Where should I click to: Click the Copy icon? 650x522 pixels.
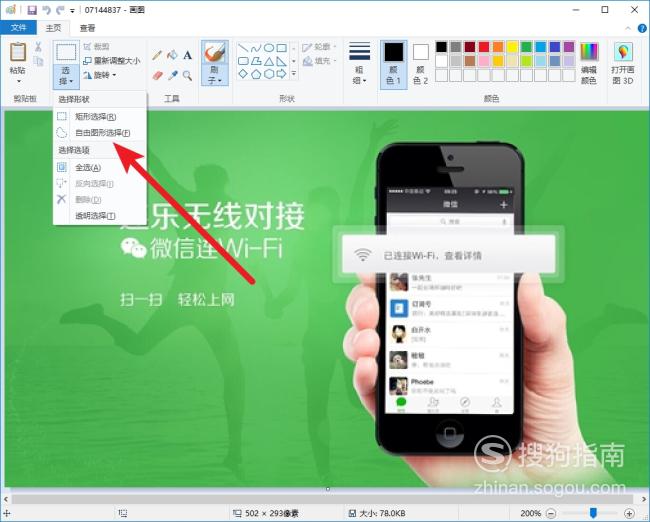(38, 61)
